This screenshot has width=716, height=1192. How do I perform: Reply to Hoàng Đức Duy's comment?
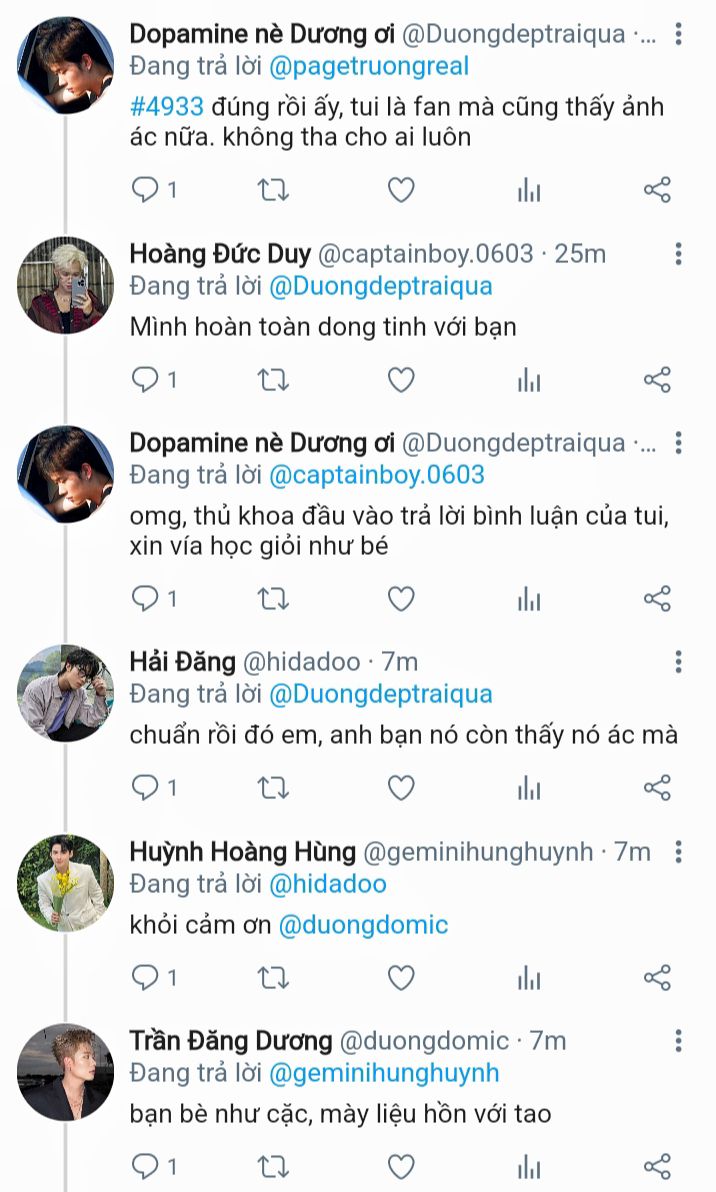146,380
